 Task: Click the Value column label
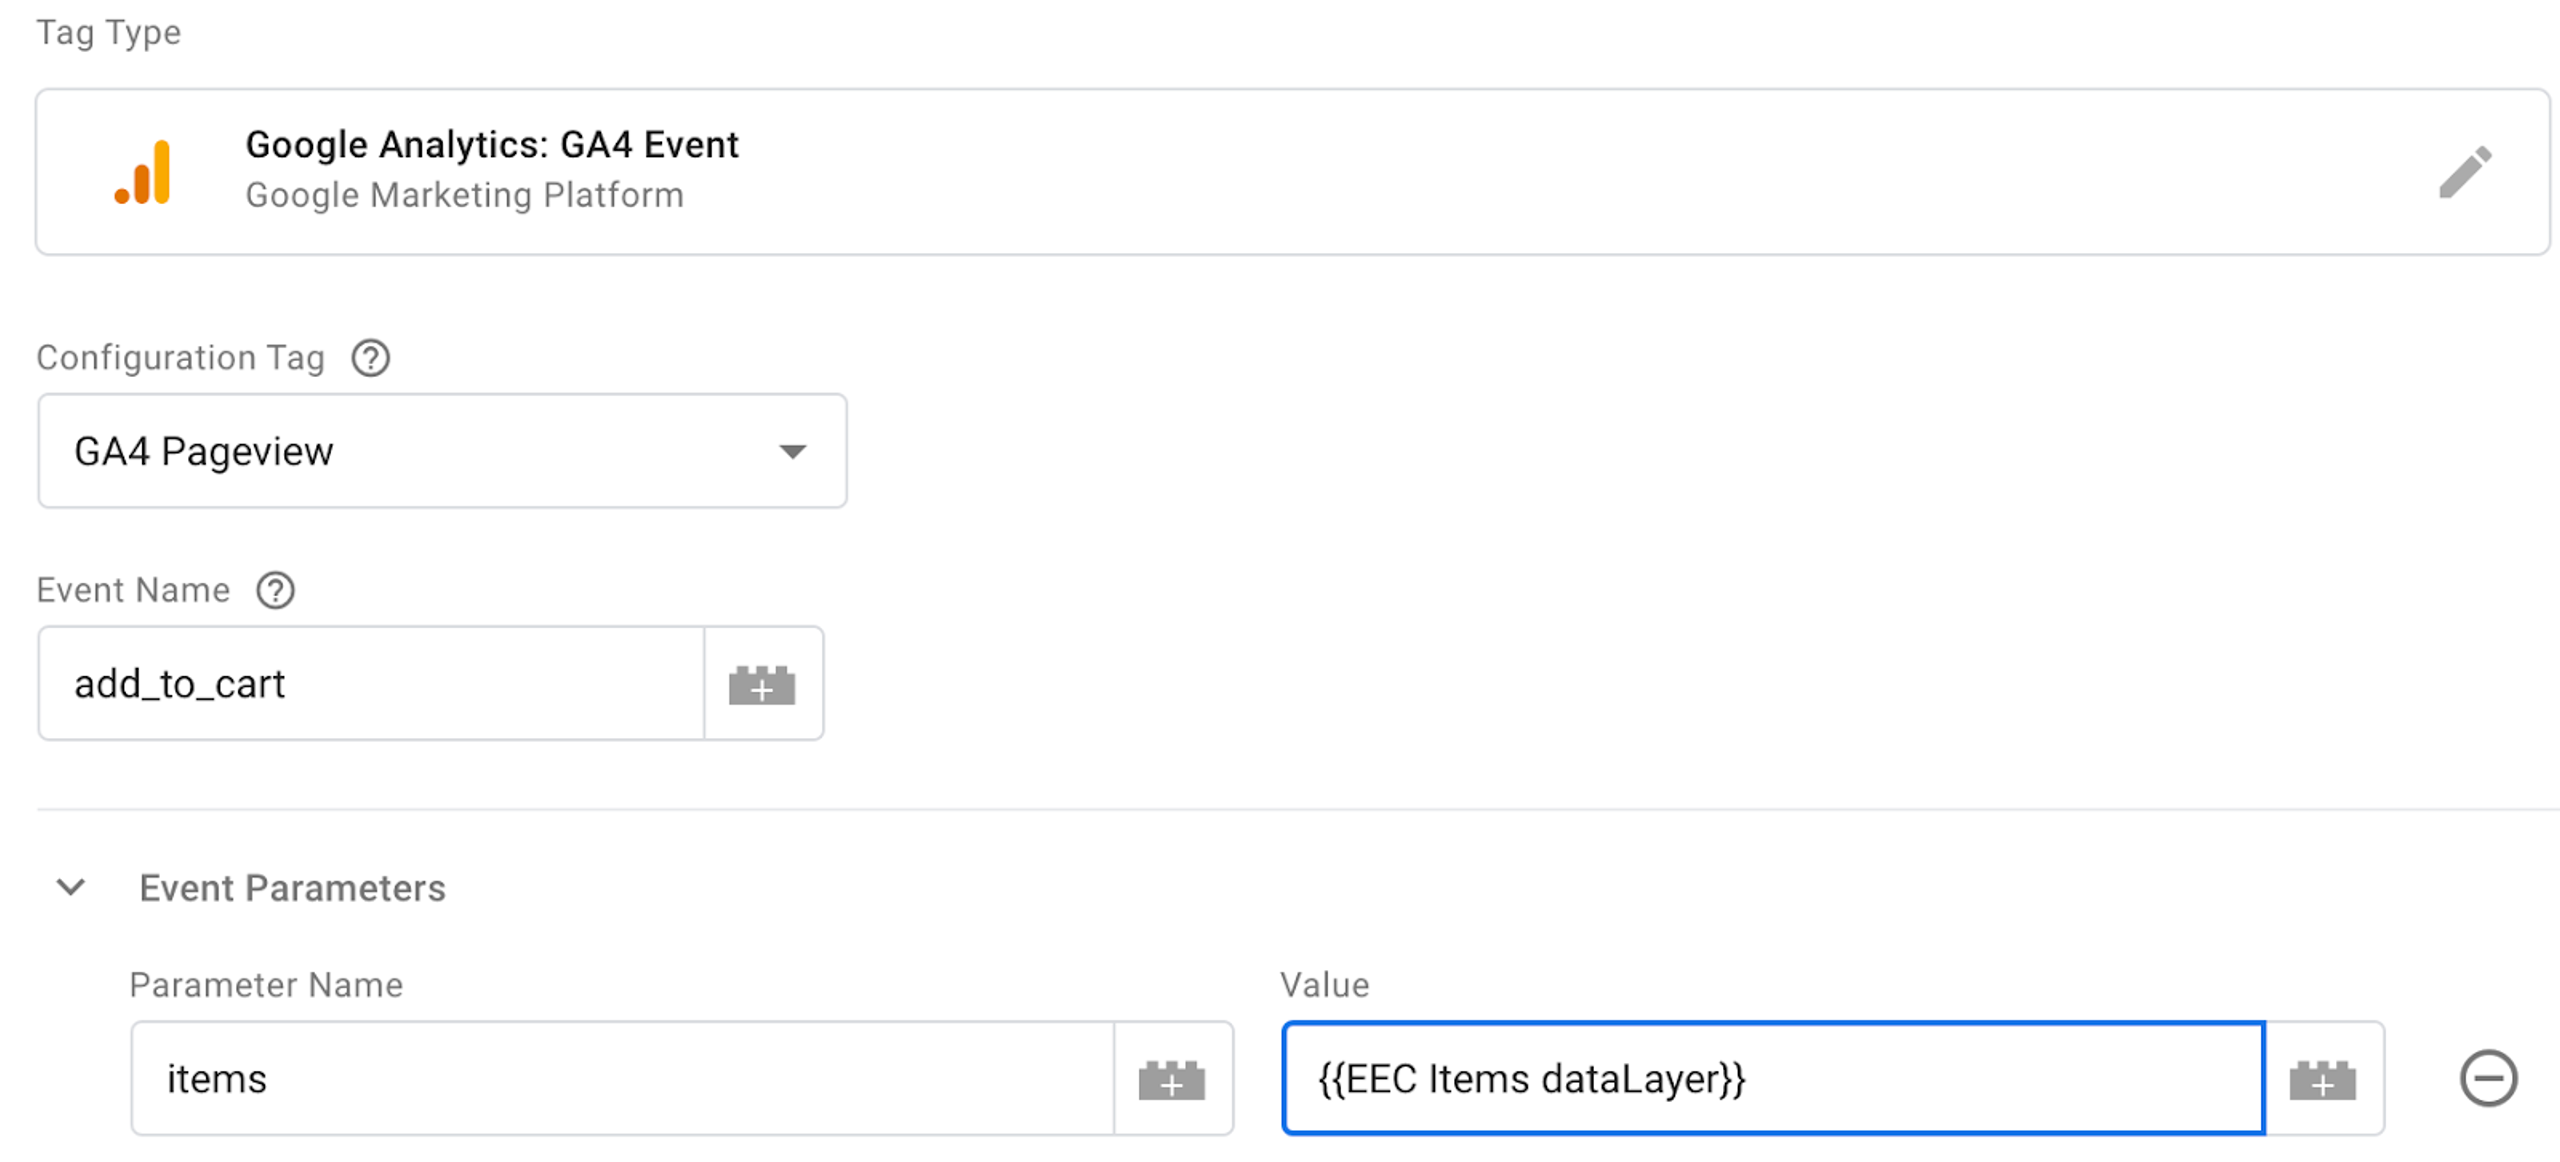tap(1324, 985)
